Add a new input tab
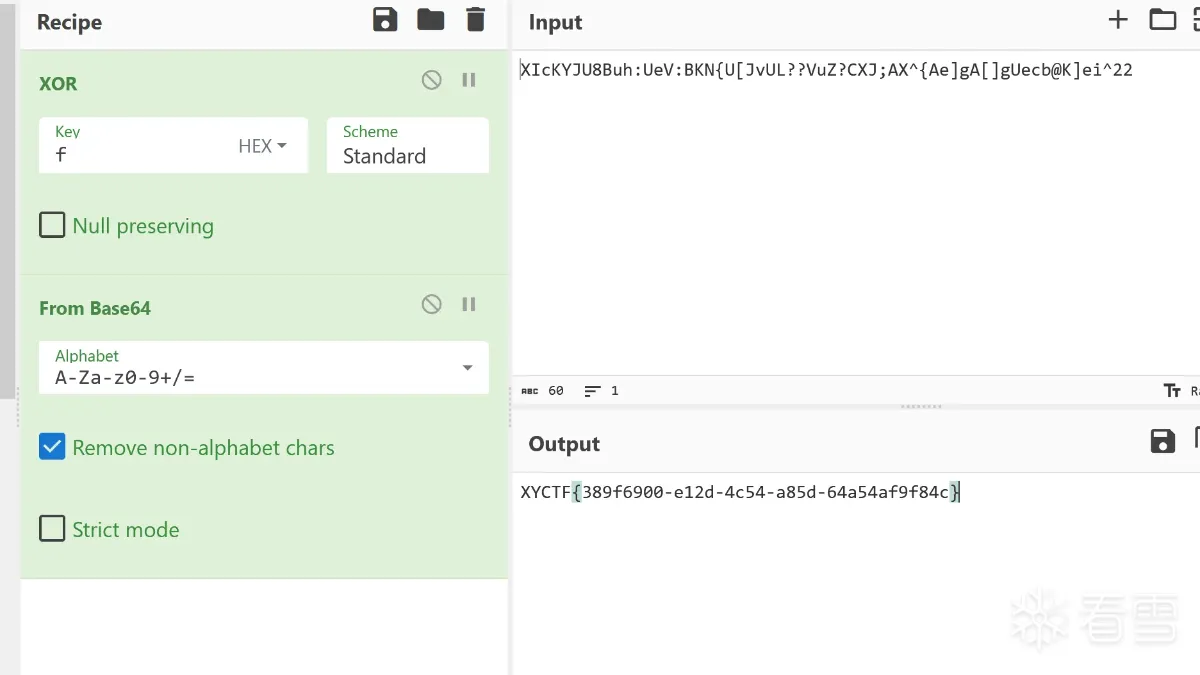This screenshot has width=1200, height=675. point(1118,20)
